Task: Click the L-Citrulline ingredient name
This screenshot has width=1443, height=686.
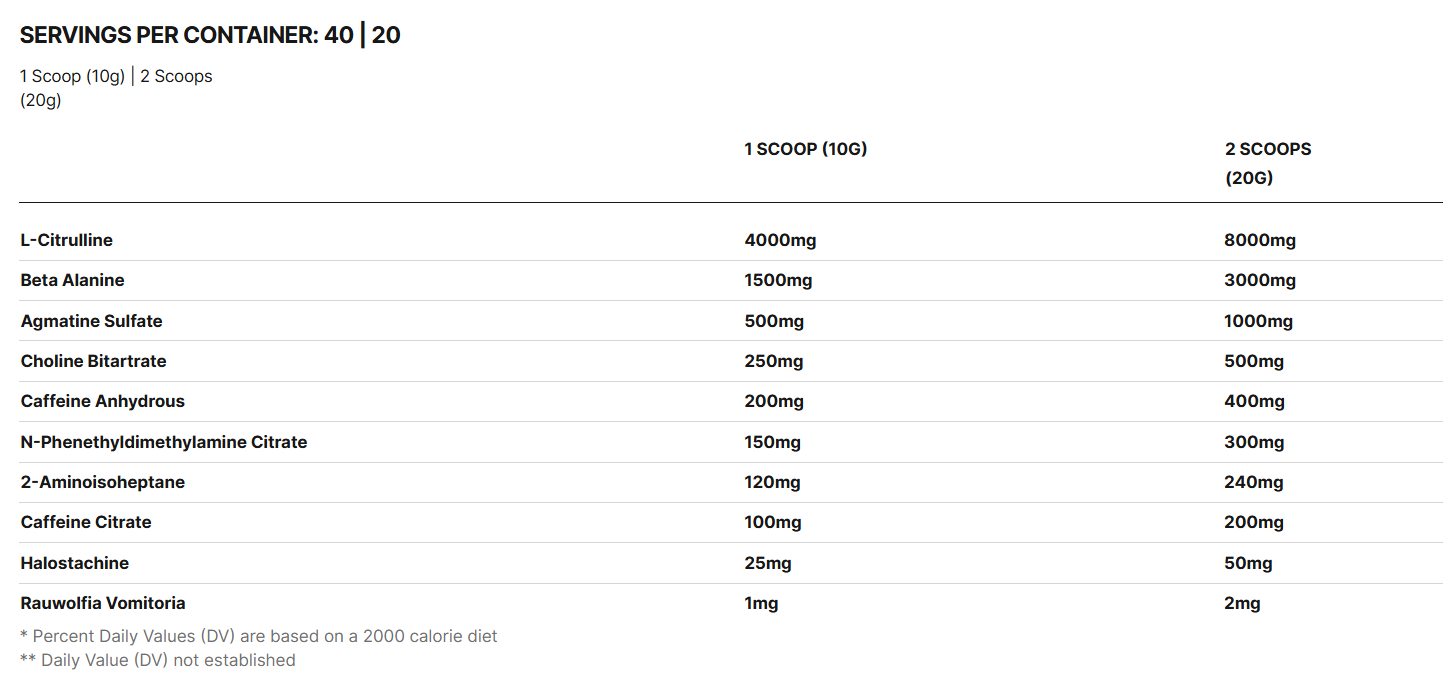Action: pyautogui.click(x=66, y=240)
